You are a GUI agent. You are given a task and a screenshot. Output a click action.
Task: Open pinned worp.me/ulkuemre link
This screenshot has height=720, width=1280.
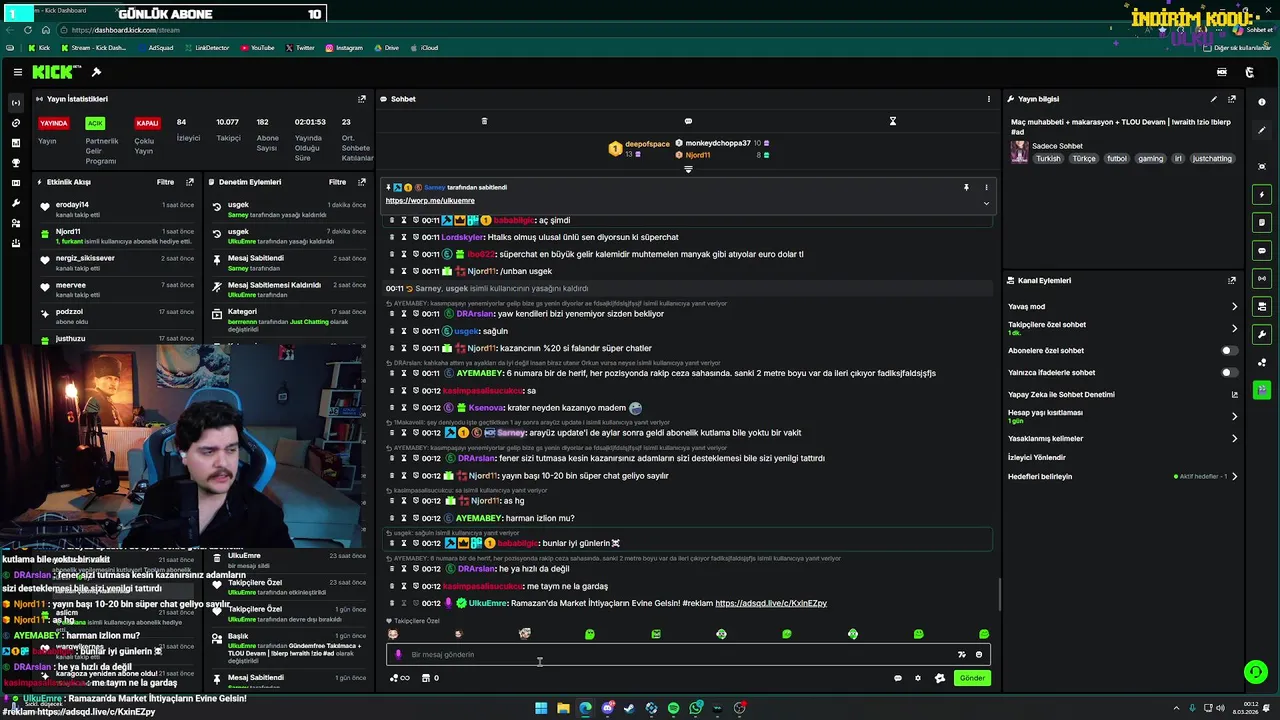click(430, 201)
